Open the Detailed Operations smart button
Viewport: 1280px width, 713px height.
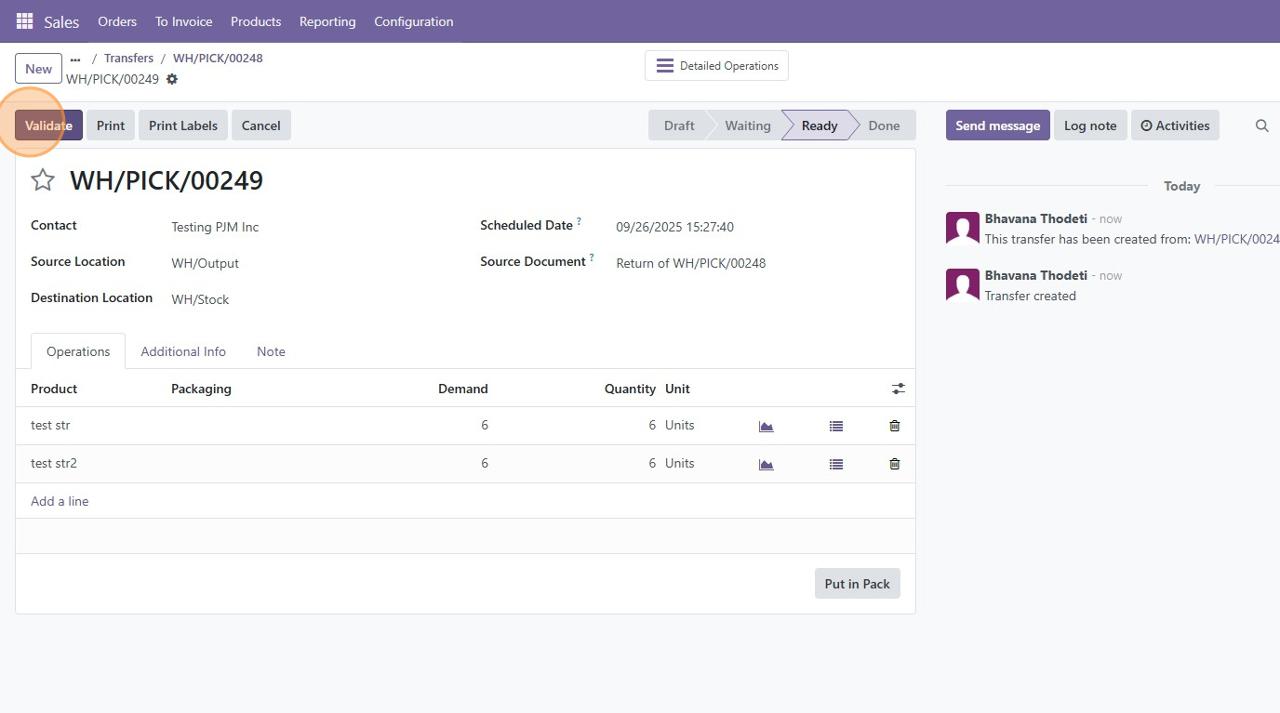[717, 66]
